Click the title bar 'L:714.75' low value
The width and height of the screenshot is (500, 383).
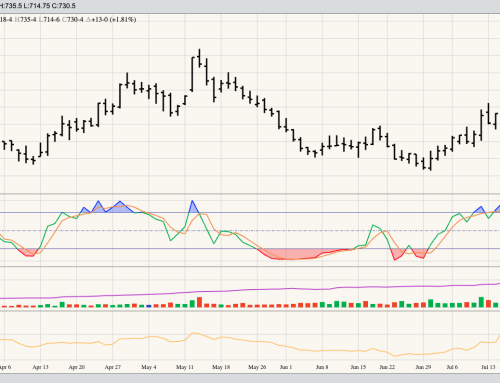tap(37, 6)
